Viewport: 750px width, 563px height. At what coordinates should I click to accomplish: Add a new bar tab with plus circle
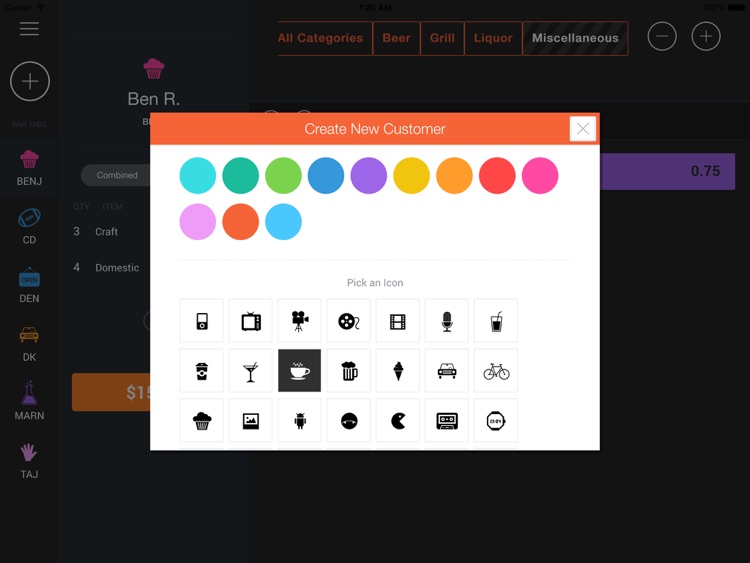(30, 81)
